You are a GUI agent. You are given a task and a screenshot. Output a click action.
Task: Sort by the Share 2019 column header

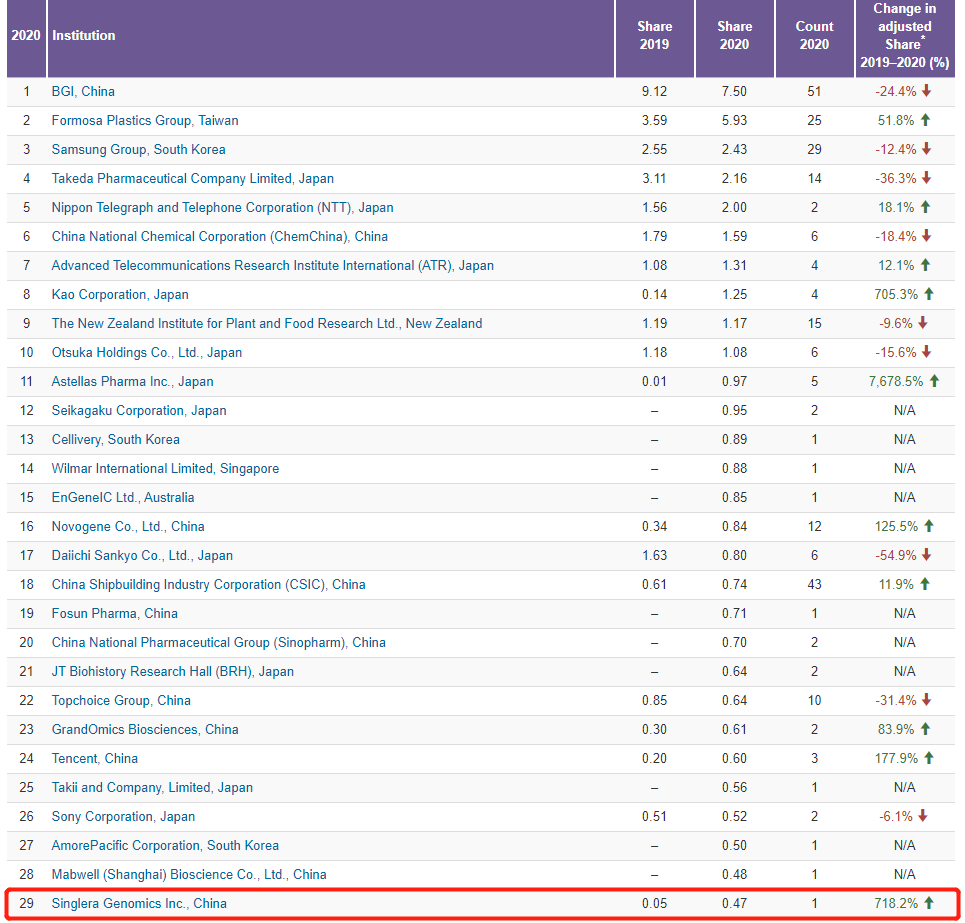tap(654, 36)
